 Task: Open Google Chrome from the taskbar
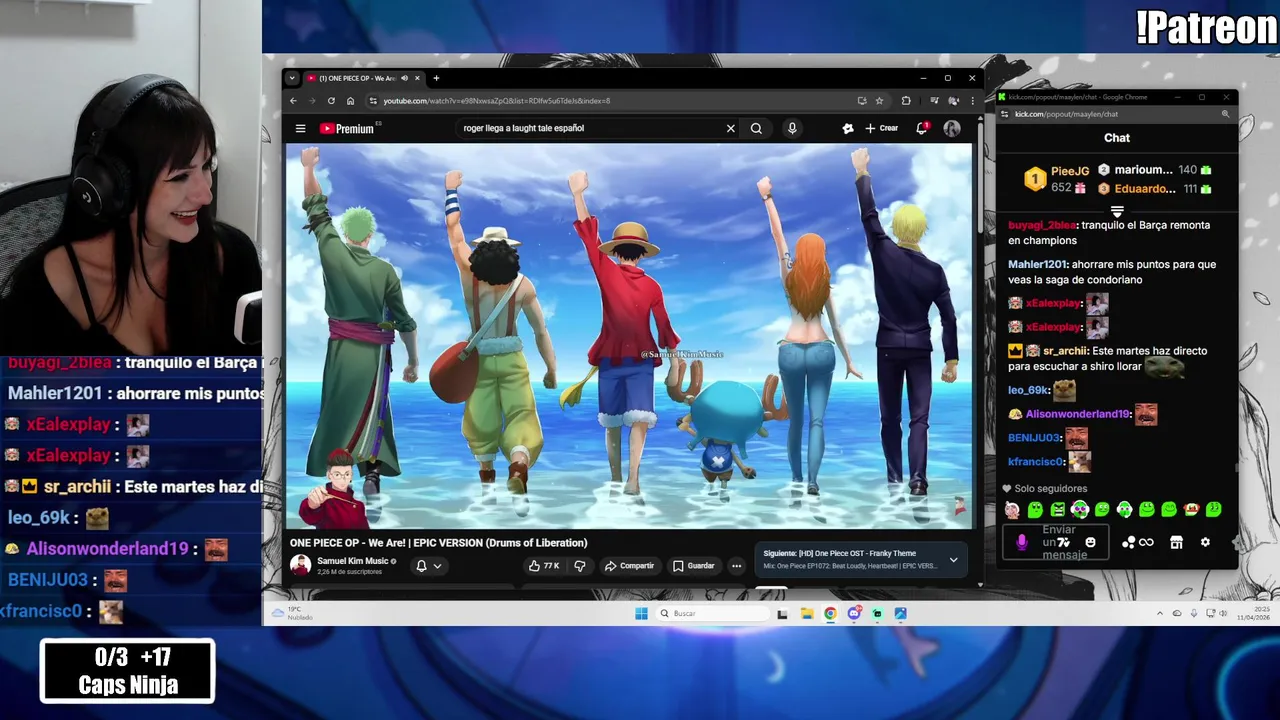coord(830,614)
